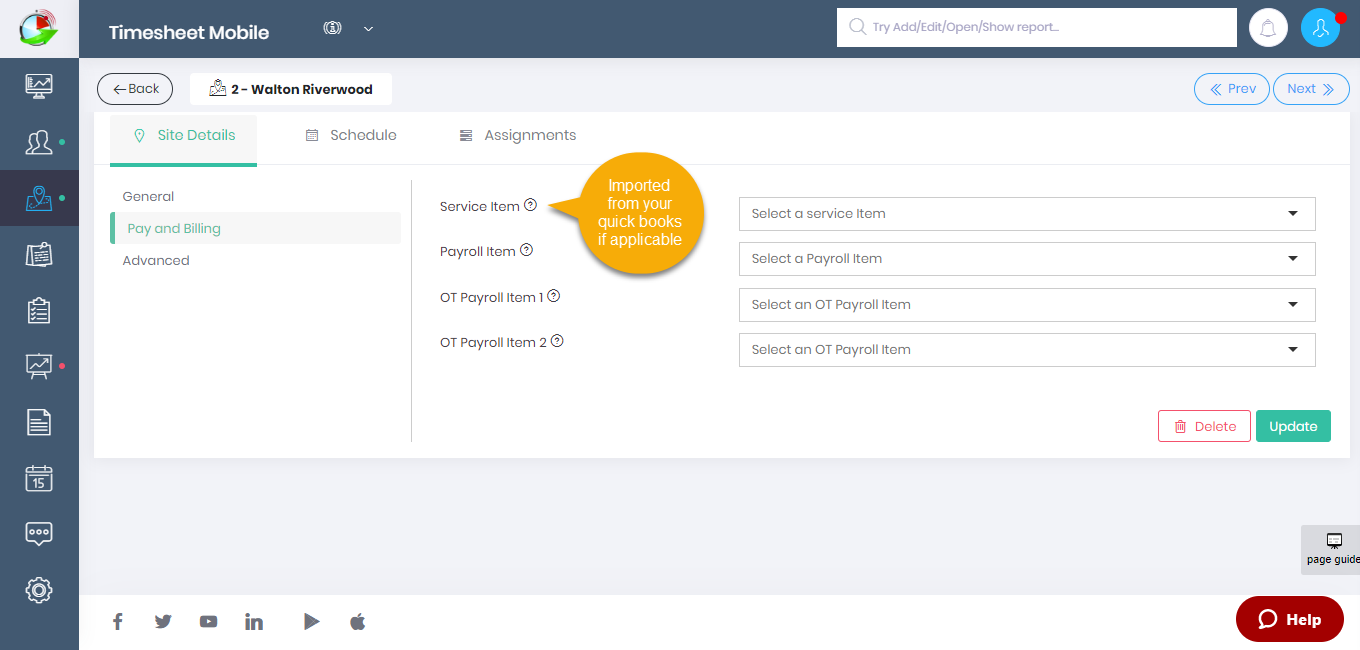
Task: Go to next site with Next
Action: (x=1311, y=89)
